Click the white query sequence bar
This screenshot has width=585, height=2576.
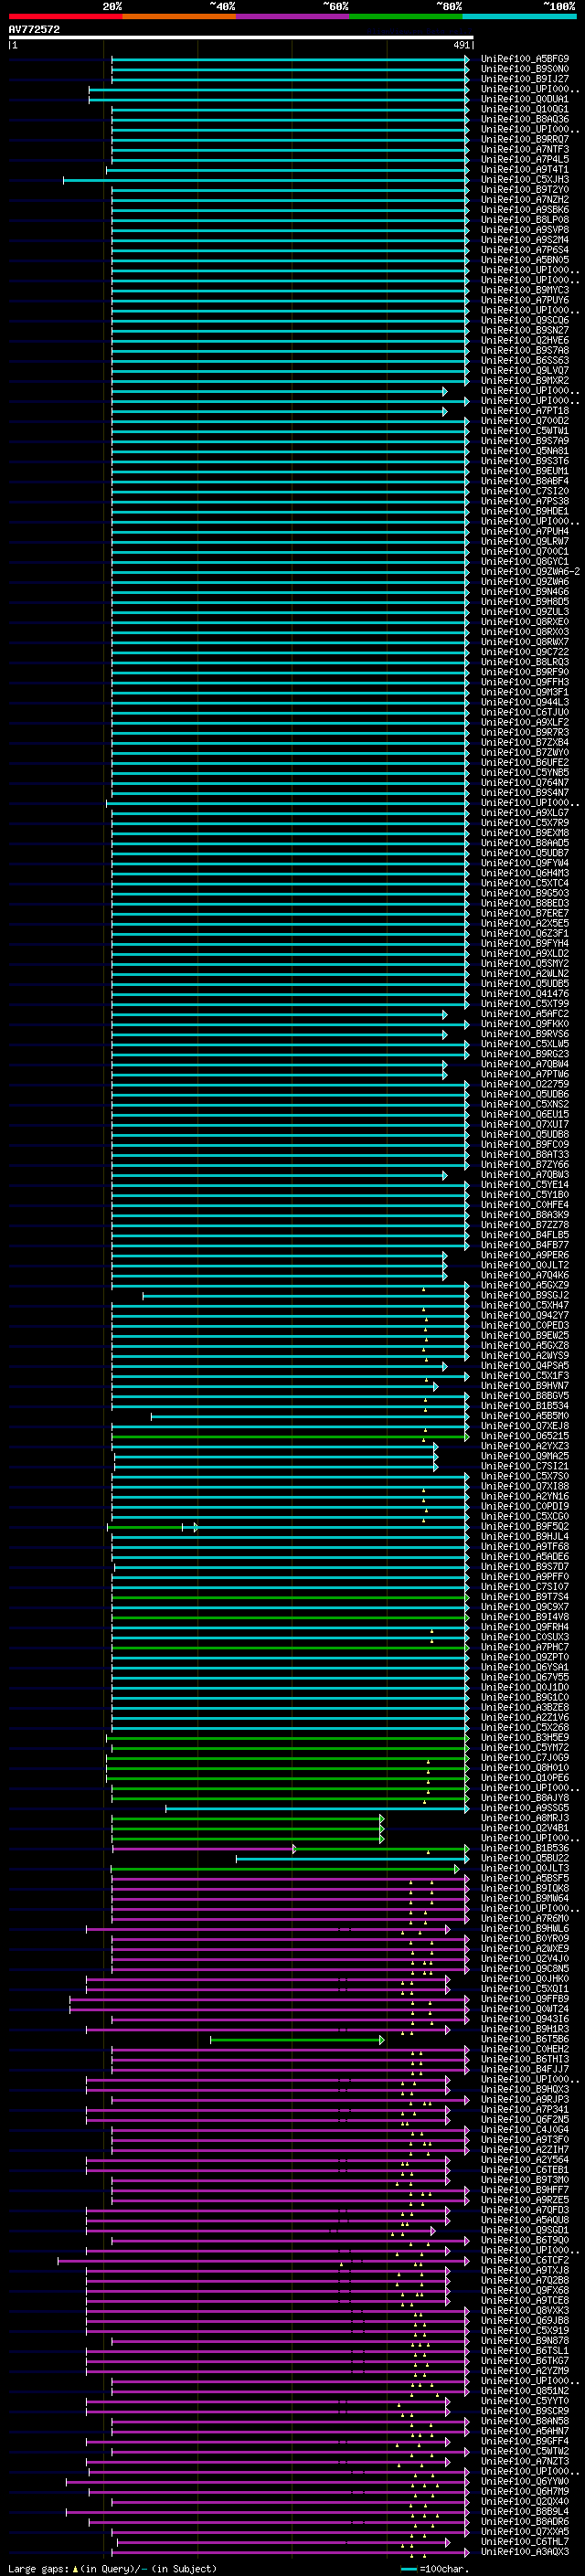point(241,37)
